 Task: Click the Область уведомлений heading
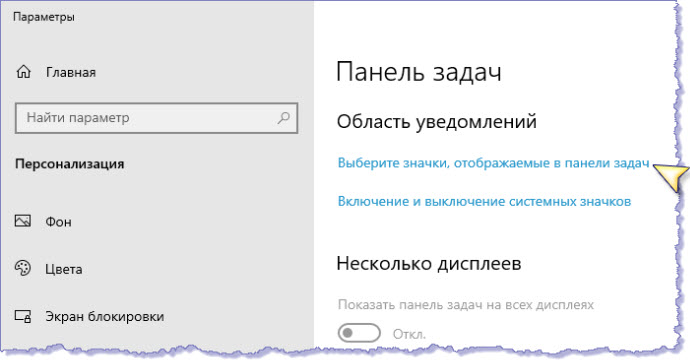(x=437, y=122)
